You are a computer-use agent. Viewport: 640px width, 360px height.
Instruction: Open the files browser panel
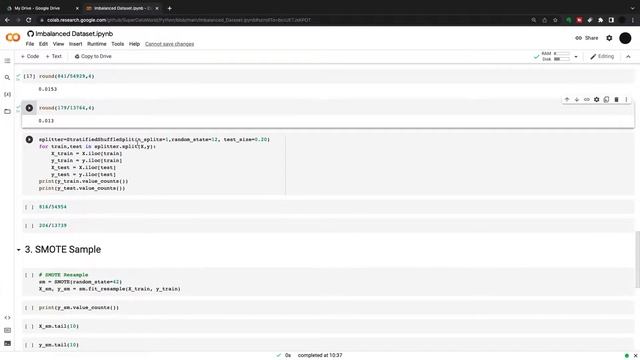pyautogui.click(x=7, y=111)
